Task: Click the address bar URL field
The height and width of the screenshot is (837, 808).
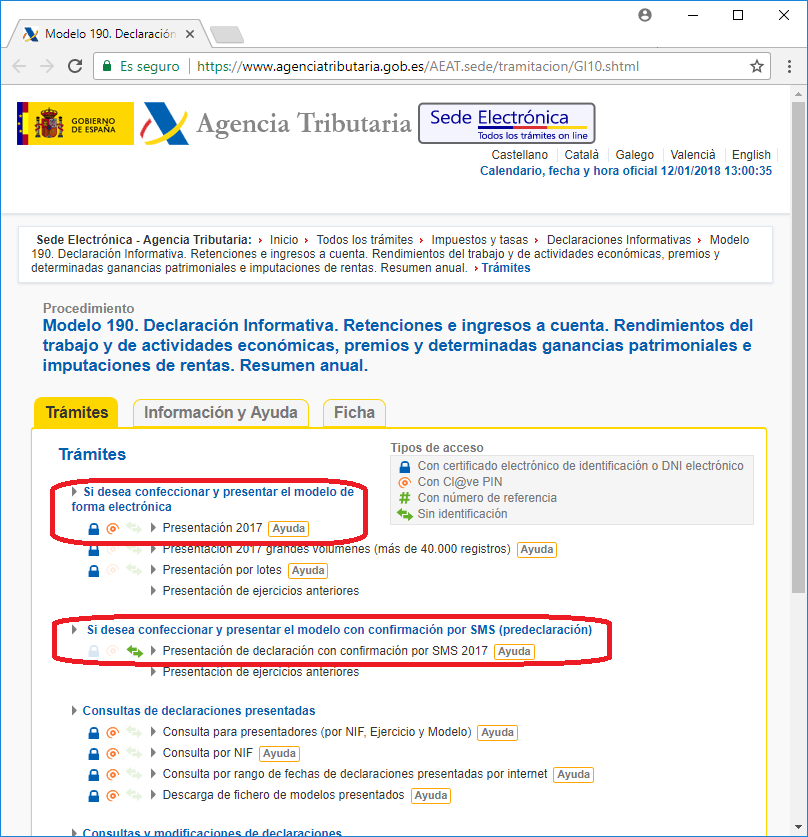Action: pyautogui.click(x=417, y=66)
